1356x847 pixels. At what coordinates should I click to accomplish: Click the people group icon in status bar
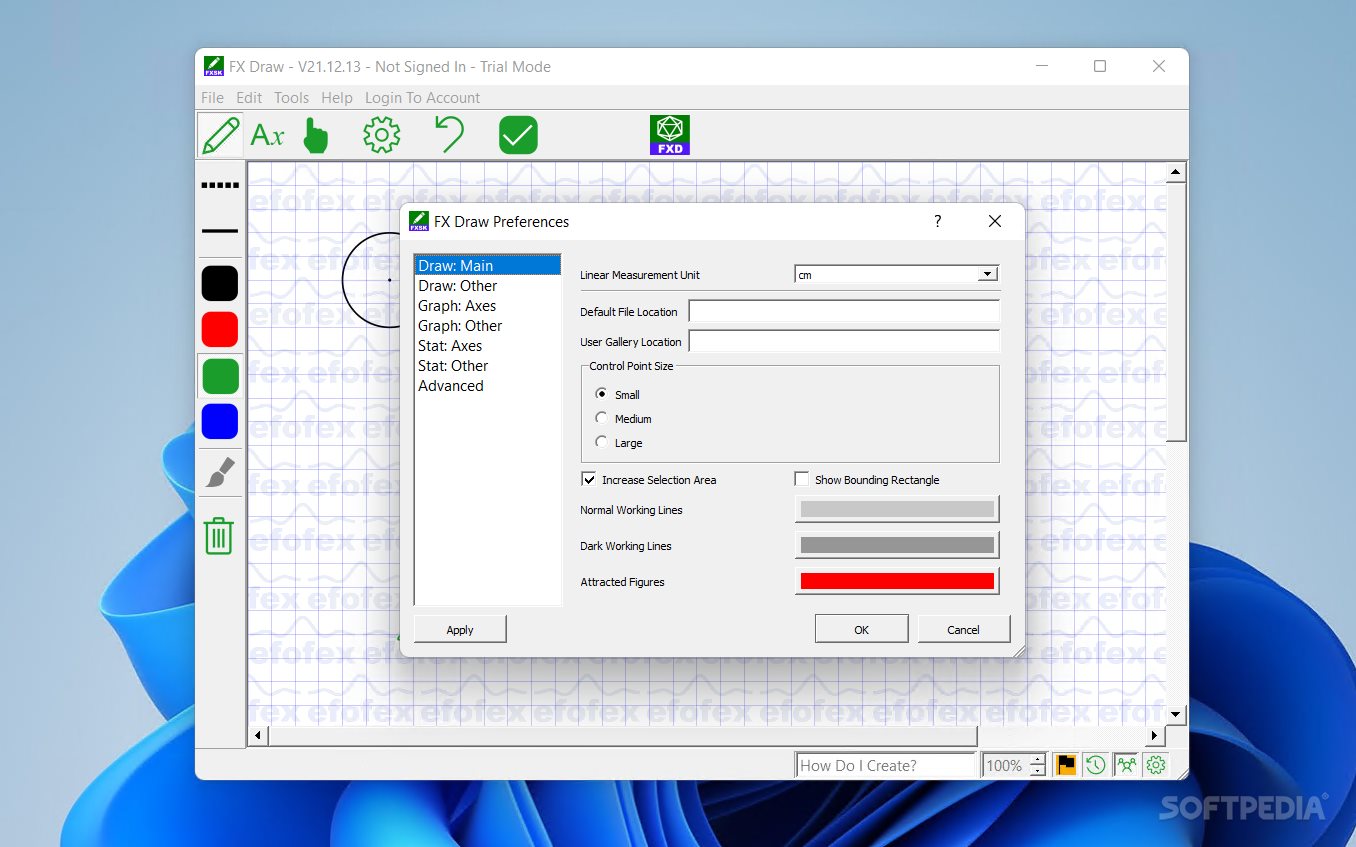tap(1126, 765)
